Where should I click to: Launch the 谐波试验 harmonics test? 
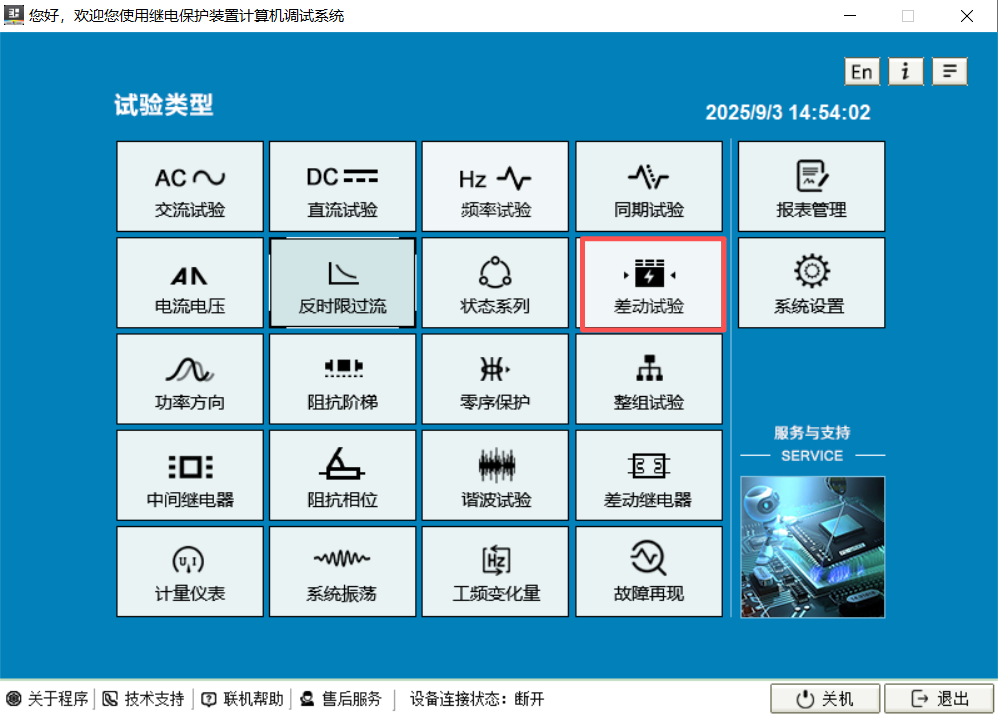pos(495,475)
